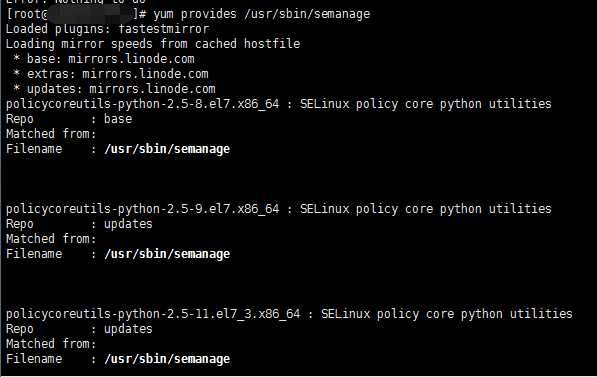
Task: Click third bold /usr/sbin/semanage filename
Action: click(167, 359)
